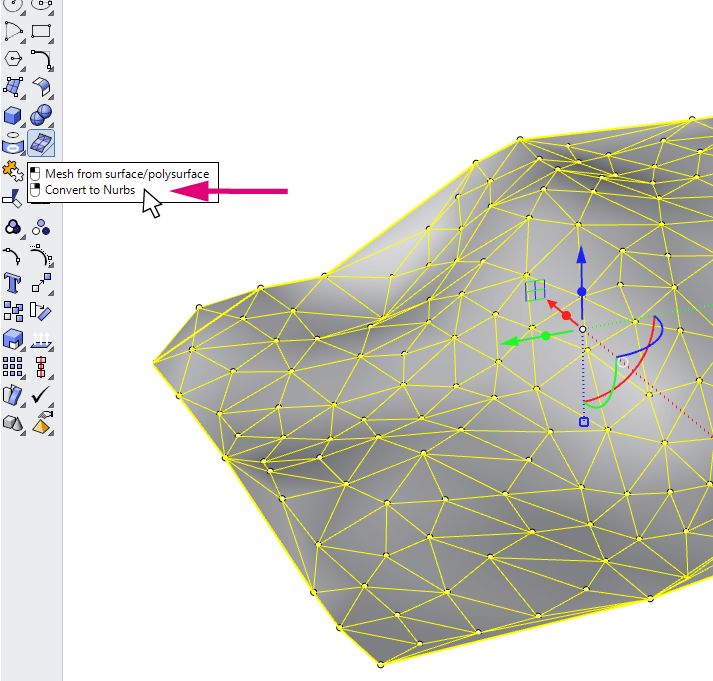713x681 pixels.
Task: Select the Align objects tool
Action: point(41,367)
